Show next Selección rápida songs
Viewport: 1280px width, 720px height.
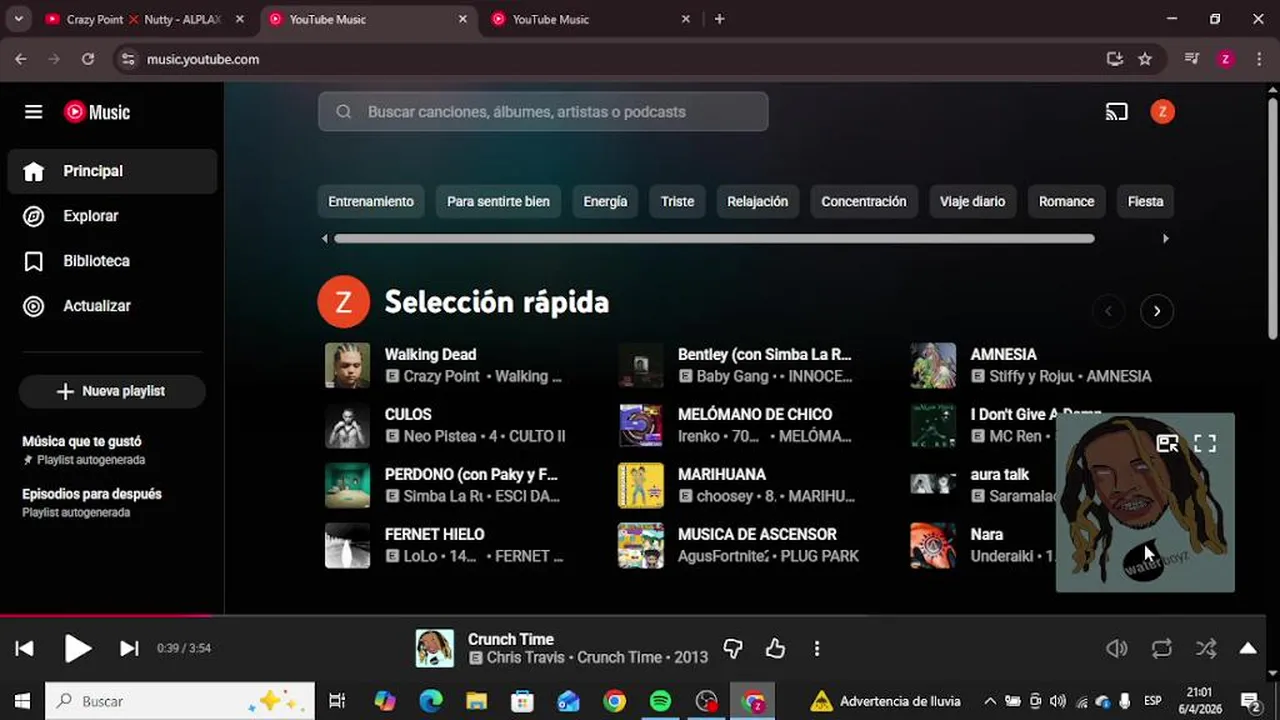pos(1156,311)
